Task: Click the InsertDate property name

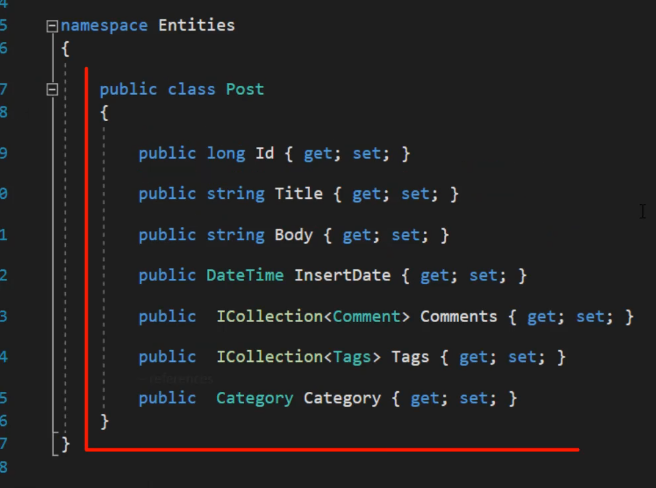Action: click(x=342, y=275)
